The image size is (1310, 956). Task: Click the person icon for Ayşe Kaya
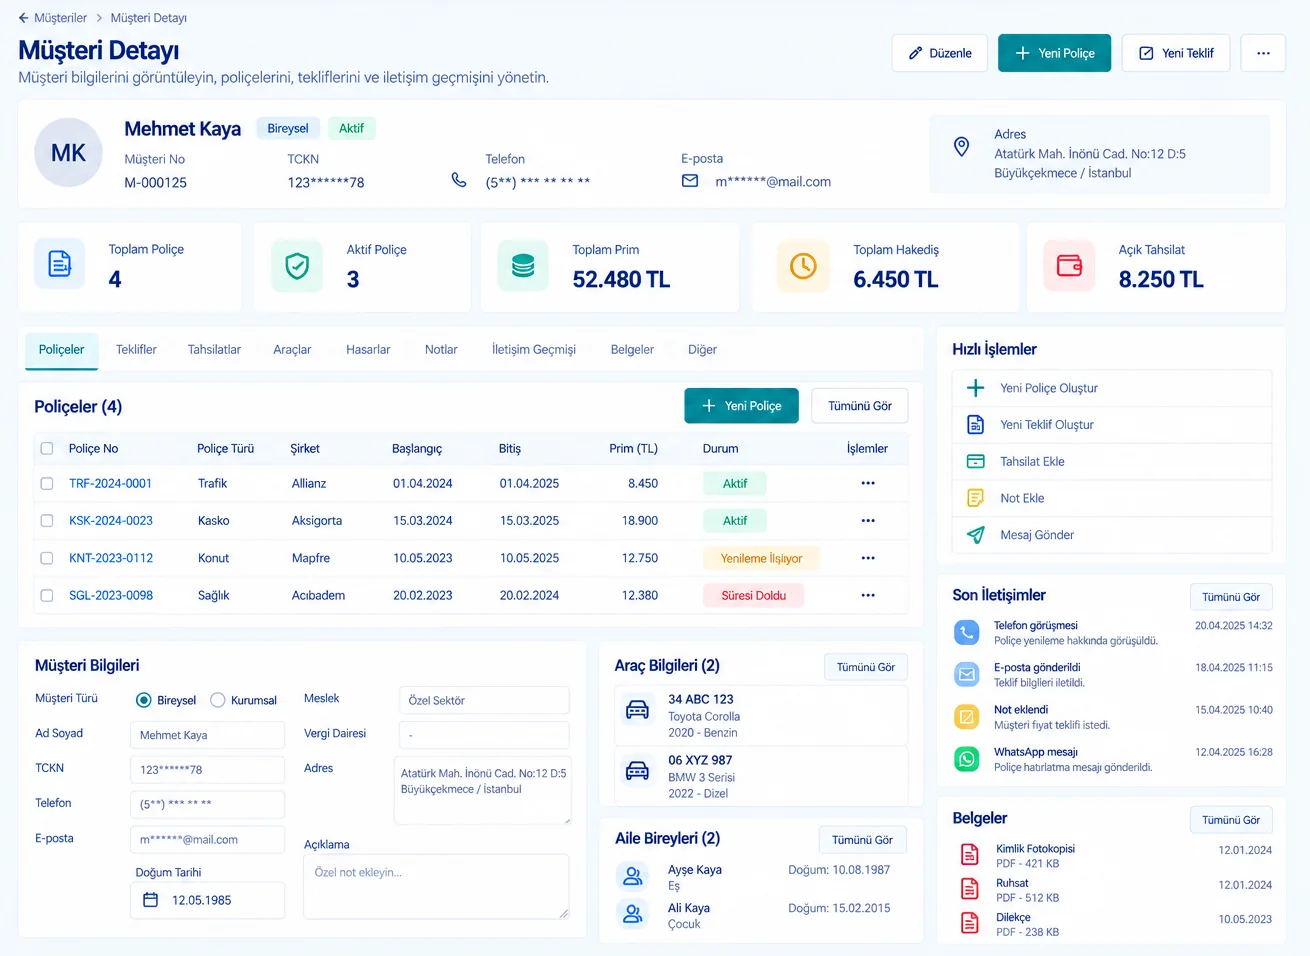point(633,876)
